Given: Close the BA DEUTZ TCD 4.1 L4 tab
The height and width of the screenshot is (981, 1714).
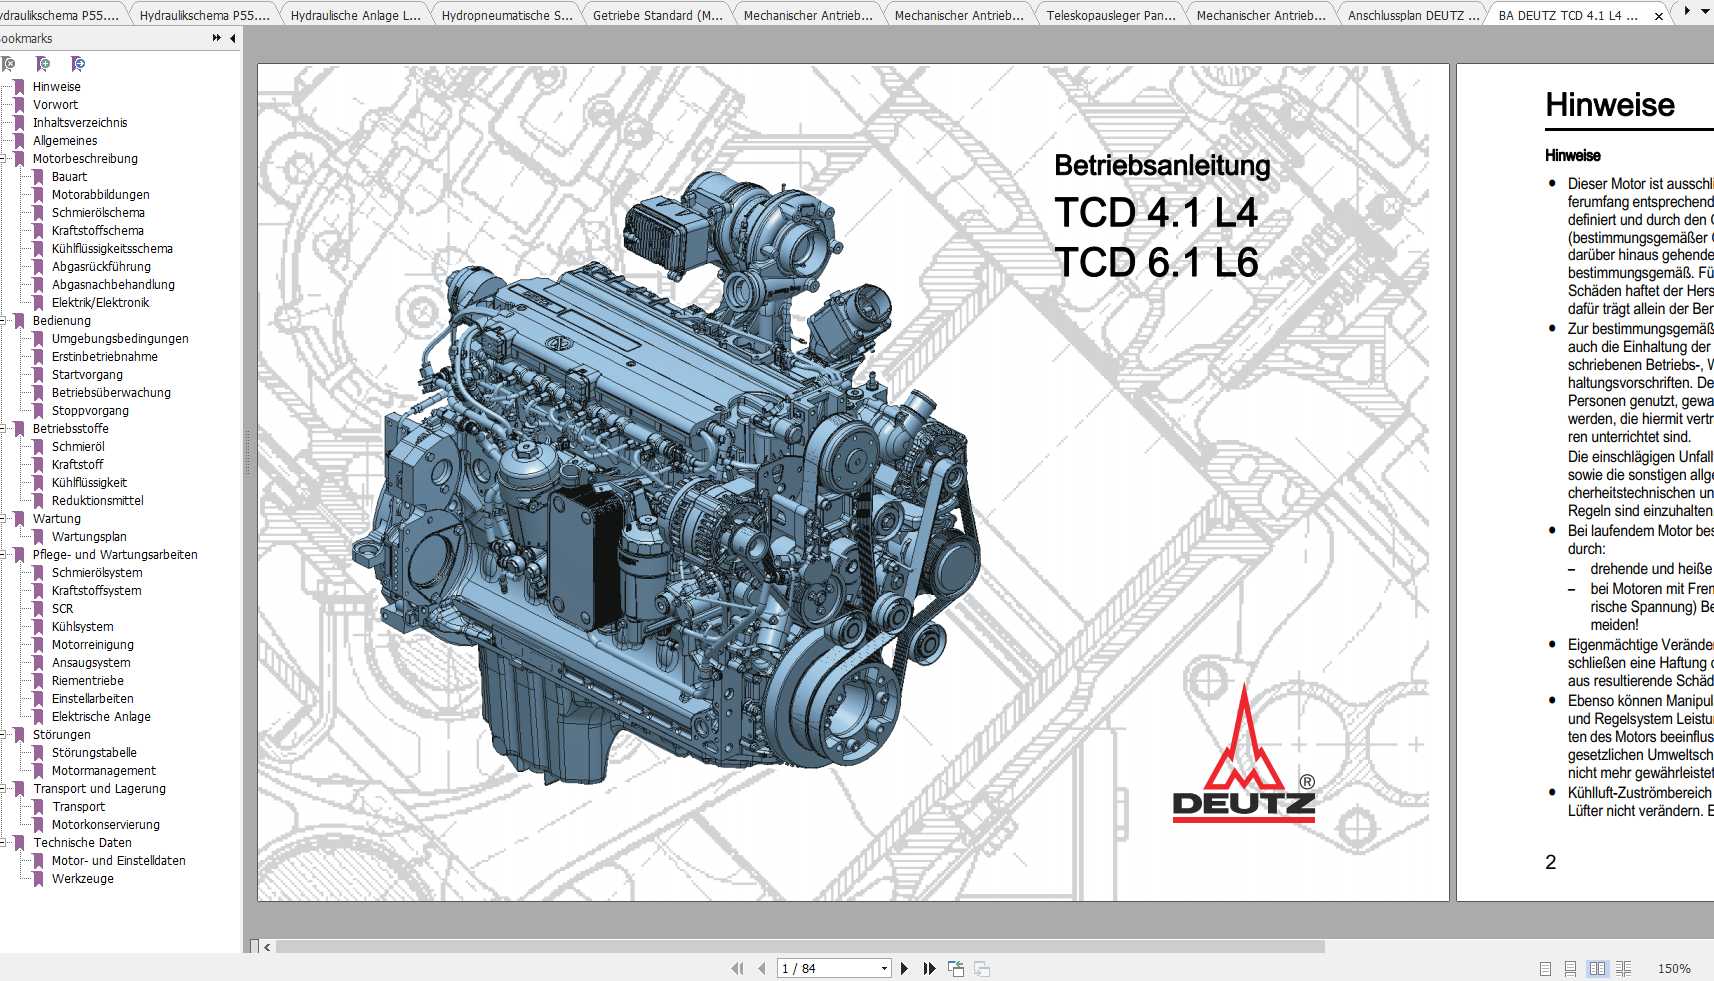Looking at the screenshot, I should click(1659, 16).
